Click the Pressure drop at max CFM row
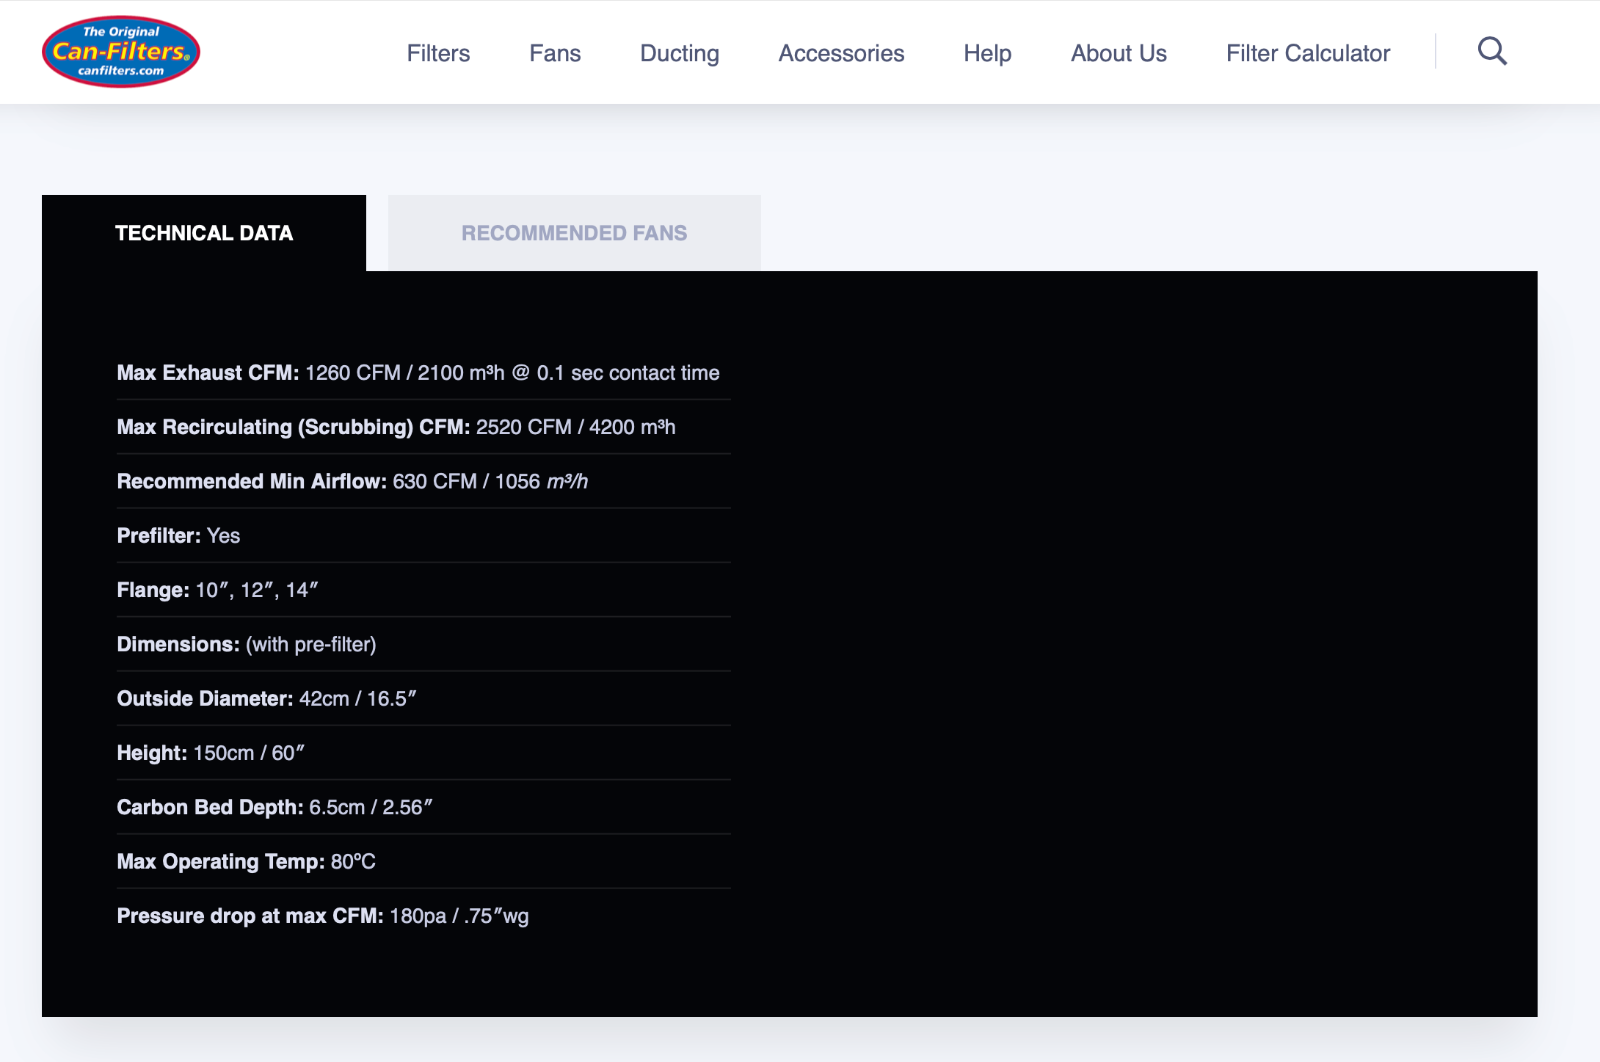The height and width of the screenshot is (1062, 1600). coord(322,916)
